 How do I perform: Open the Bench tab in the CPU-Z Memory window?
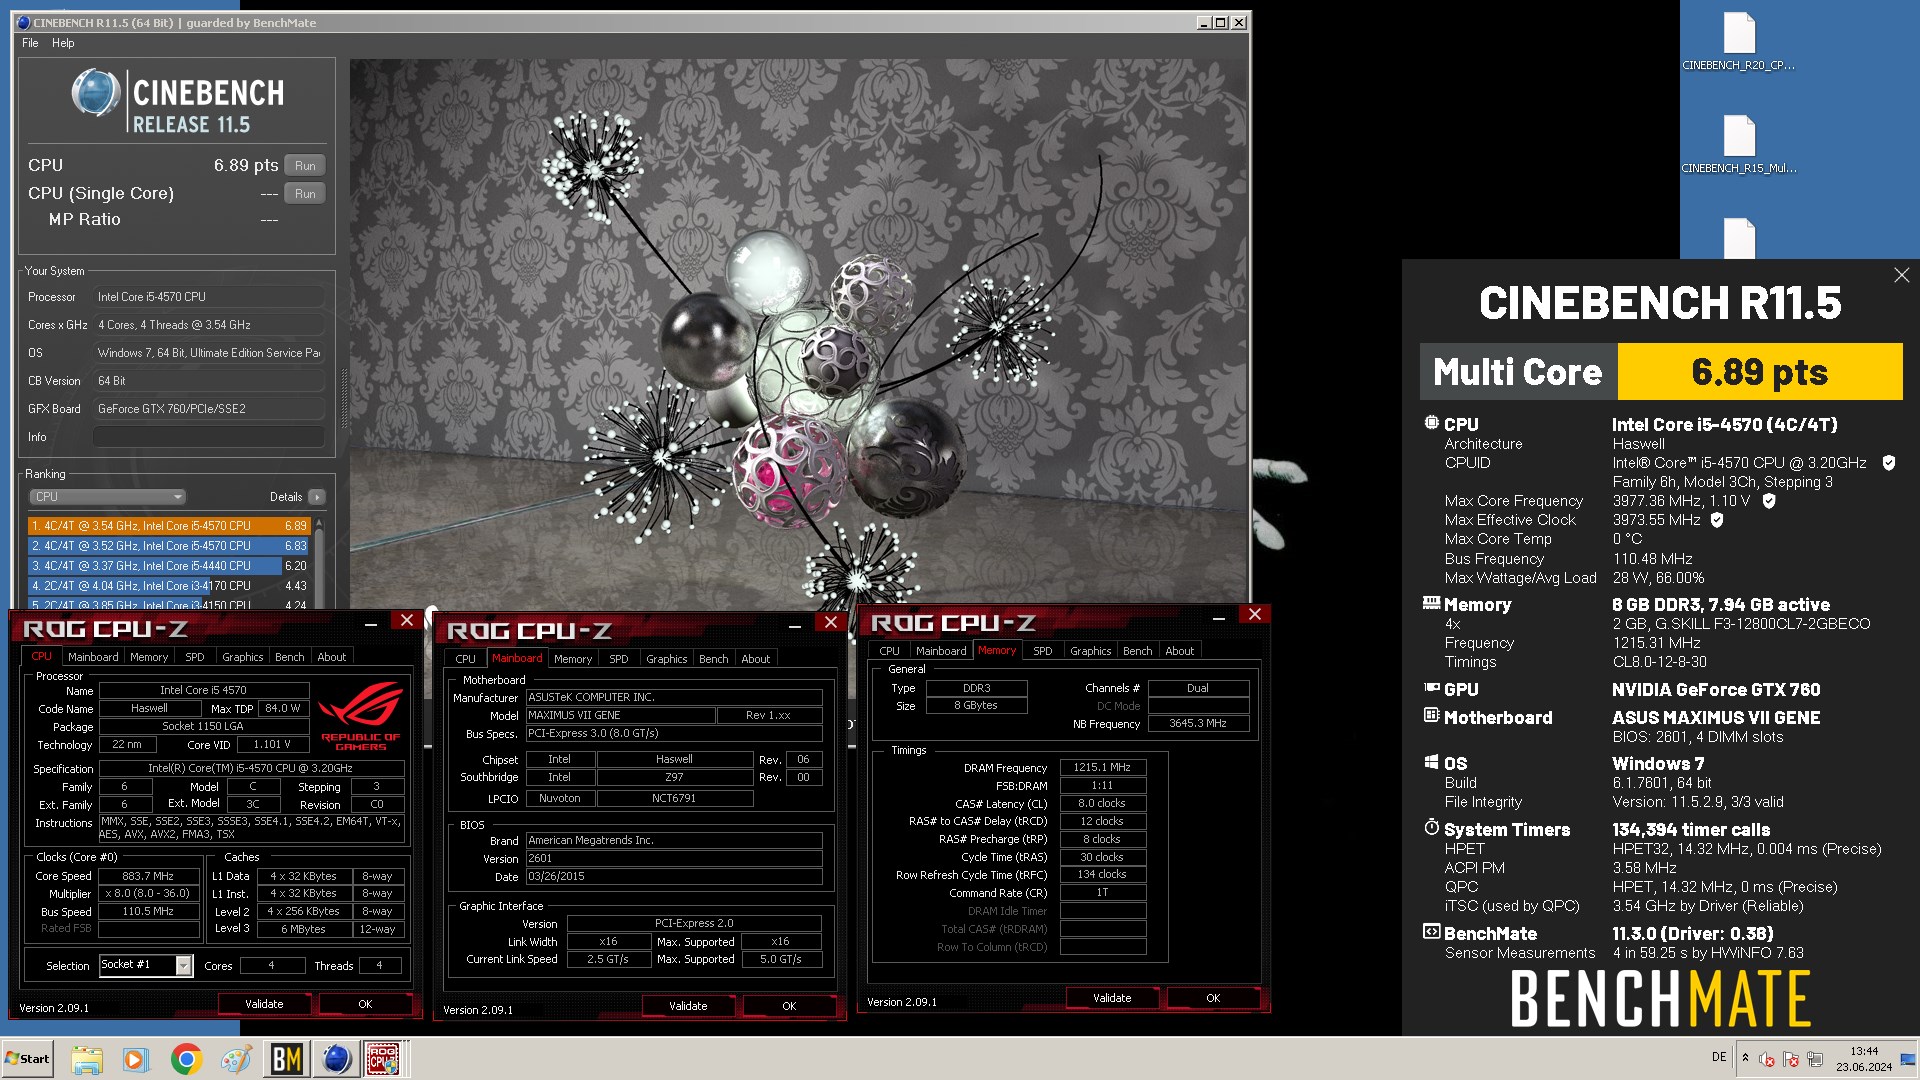(1137, 651)
